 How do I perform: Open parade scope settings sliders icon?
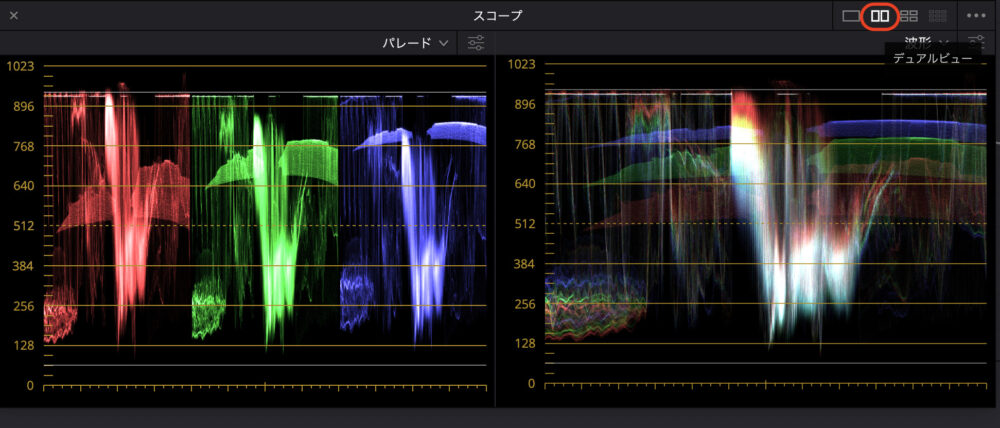[x=476, y=43]
